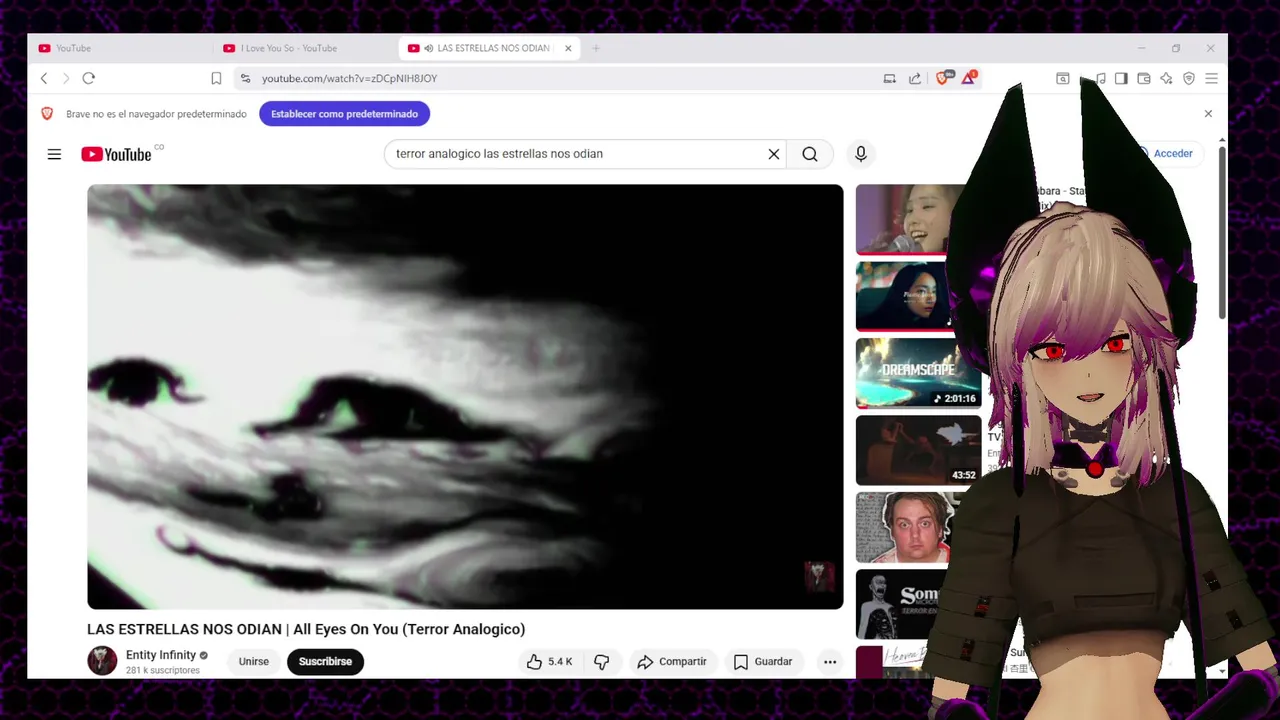Open the YouTube guide hamburger menu
Image resolution: width=1280 pixels, height=720 pixels.
(54, 154)
